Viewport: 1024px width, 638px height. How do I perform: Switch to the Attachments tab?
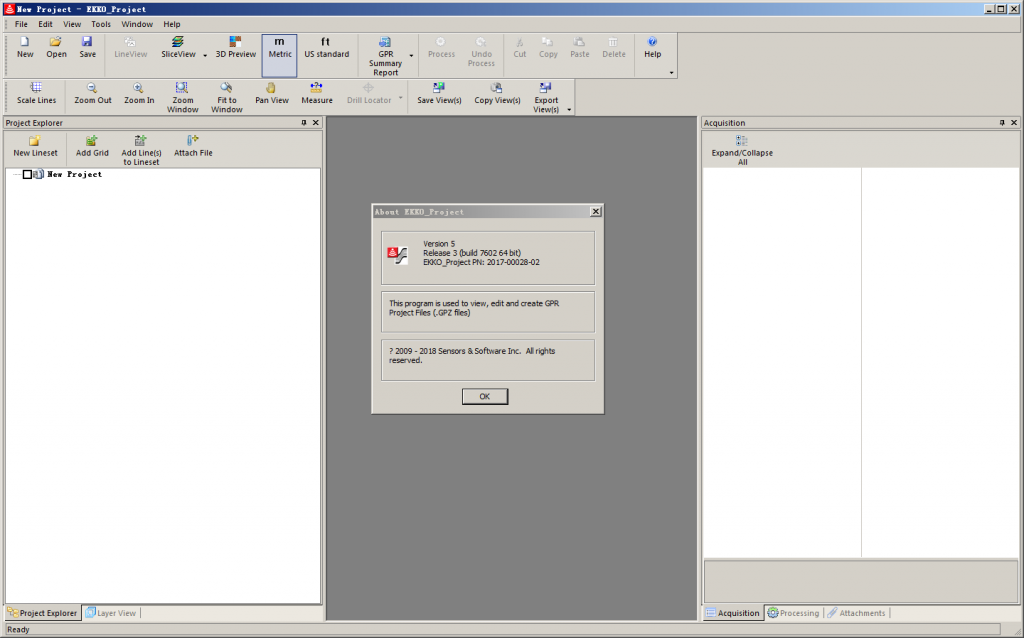856,613
